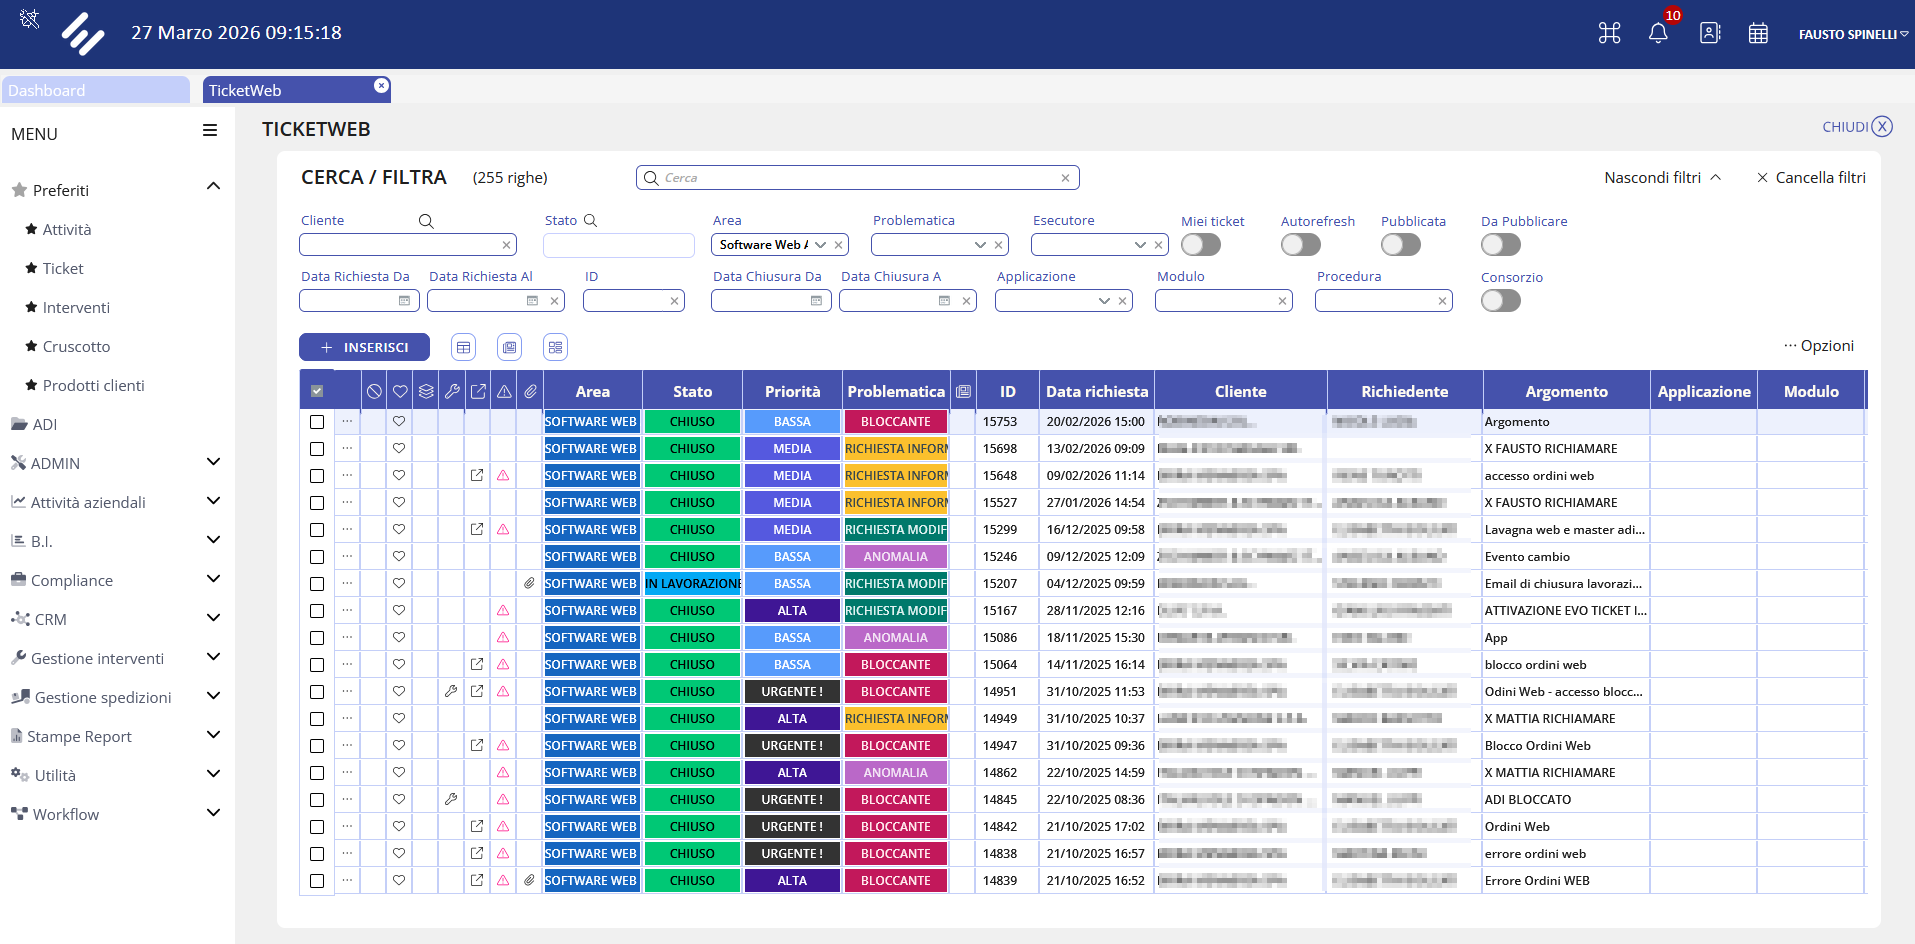The width and height of the screenshot is (1915, 944).
Task: Click the keyboard shortcuts command icon
Action: point(1609,33)
